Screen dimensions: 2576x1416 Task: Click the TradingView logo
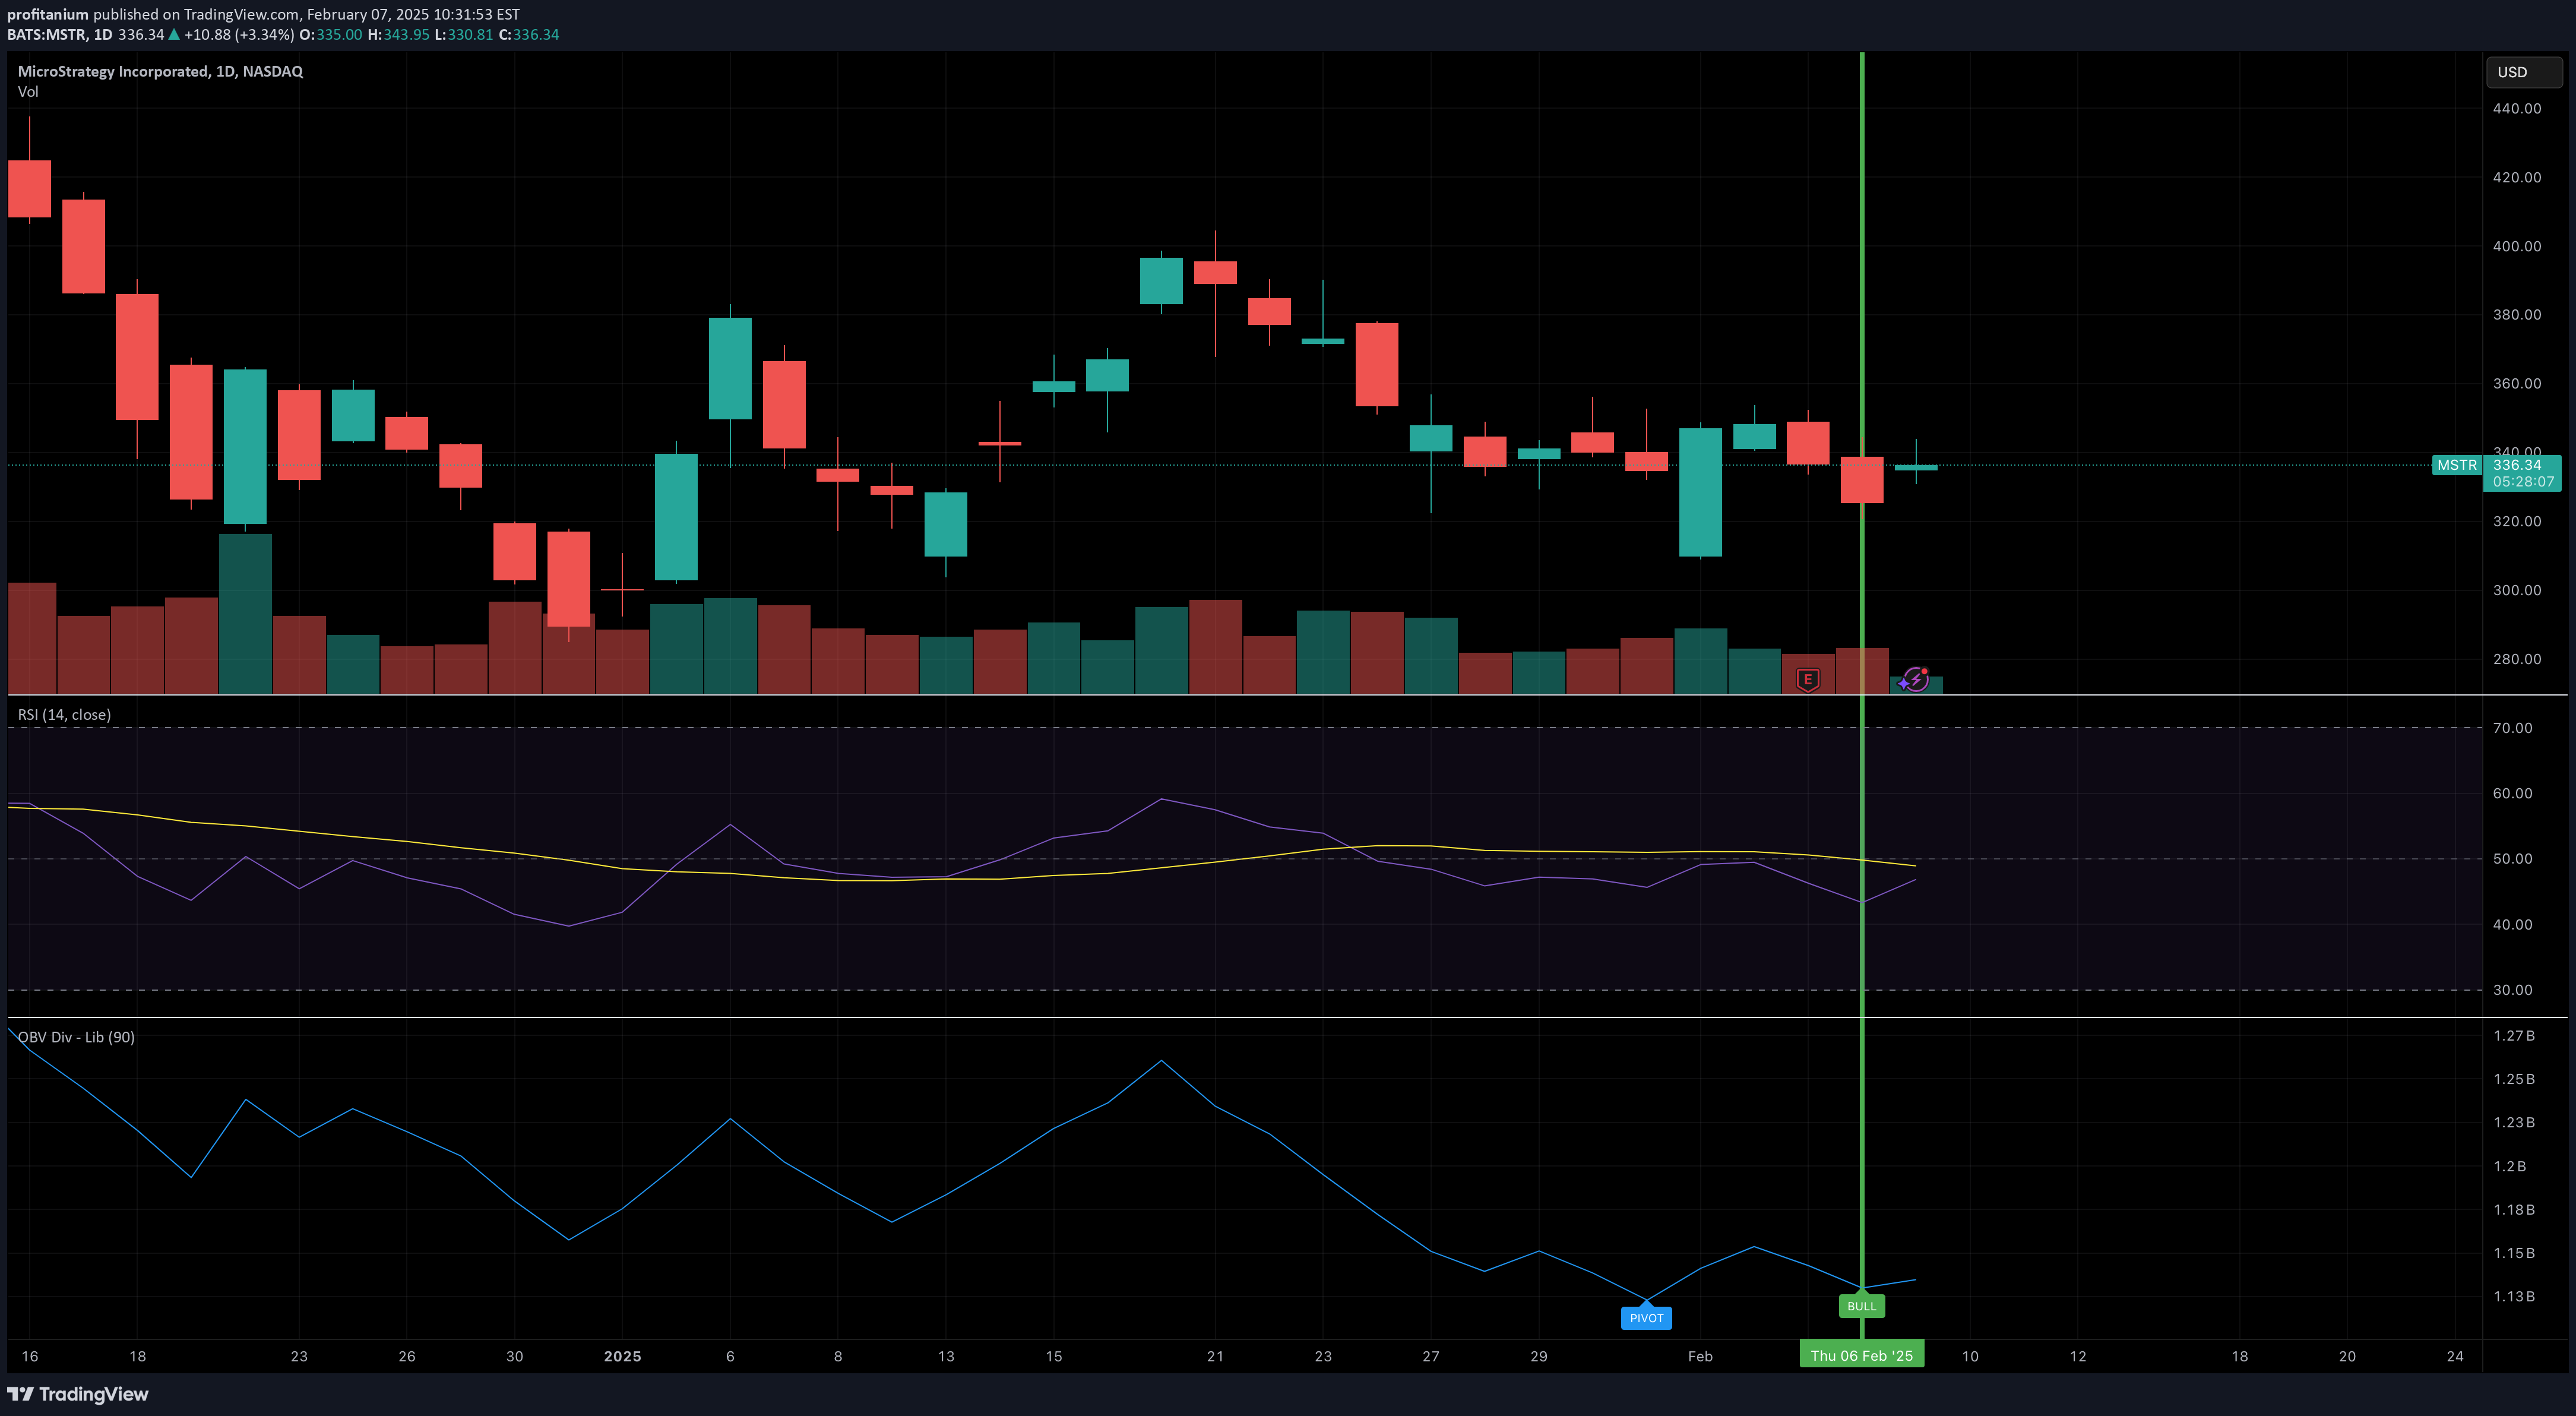78,1394
